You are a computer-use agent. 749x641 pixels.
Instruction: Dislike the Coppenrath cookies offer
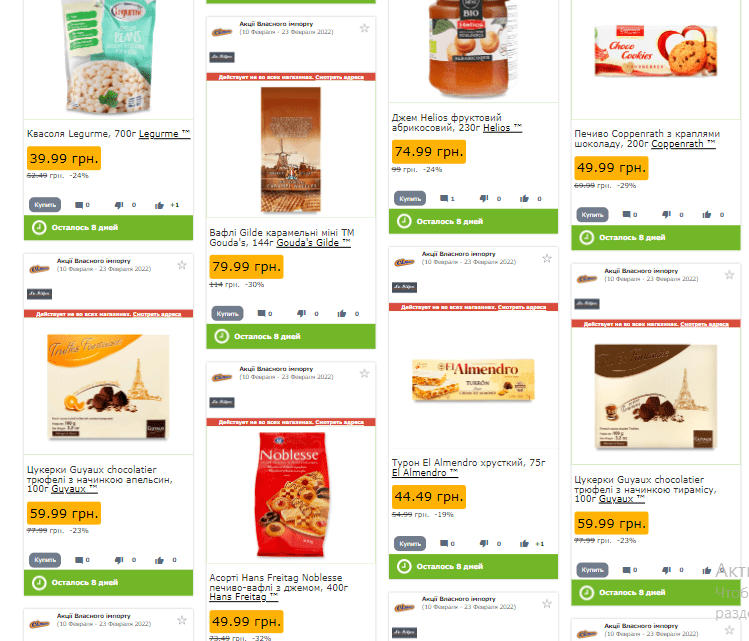coord(666,215)
